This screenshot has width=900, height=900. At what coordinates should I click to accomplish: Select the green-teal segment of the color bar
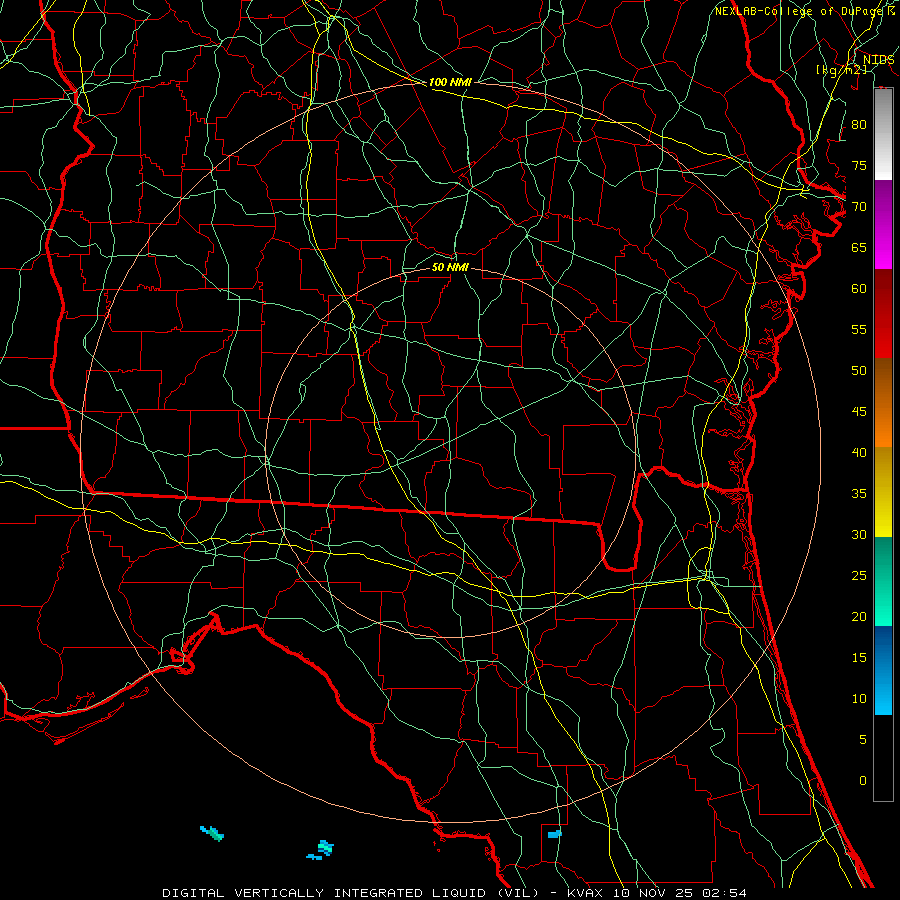pyautogui.click(x=883, y=581)
